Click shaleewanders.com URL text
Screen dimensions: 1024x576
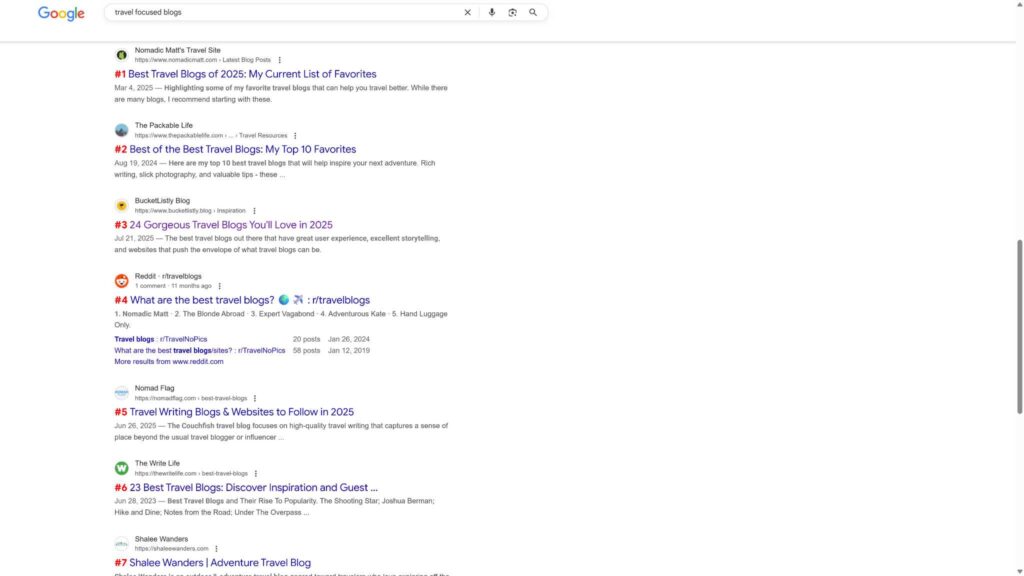pyautogui.click(x=171, y=549)
